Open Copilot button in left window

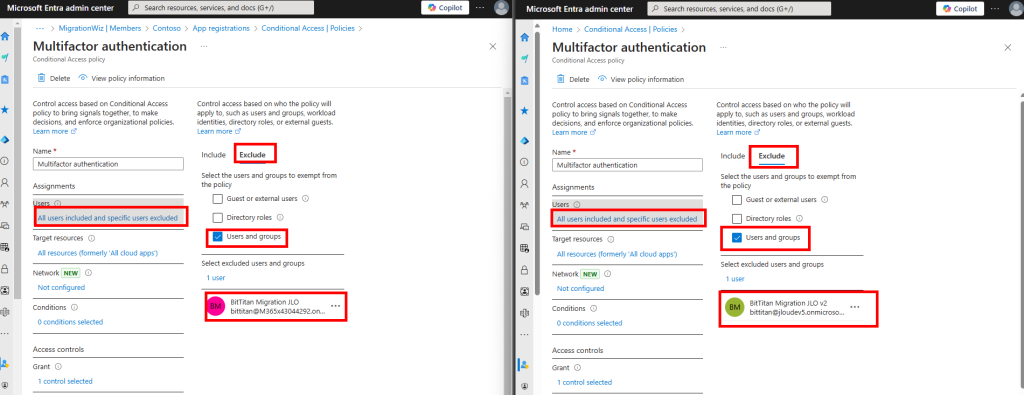445,8
